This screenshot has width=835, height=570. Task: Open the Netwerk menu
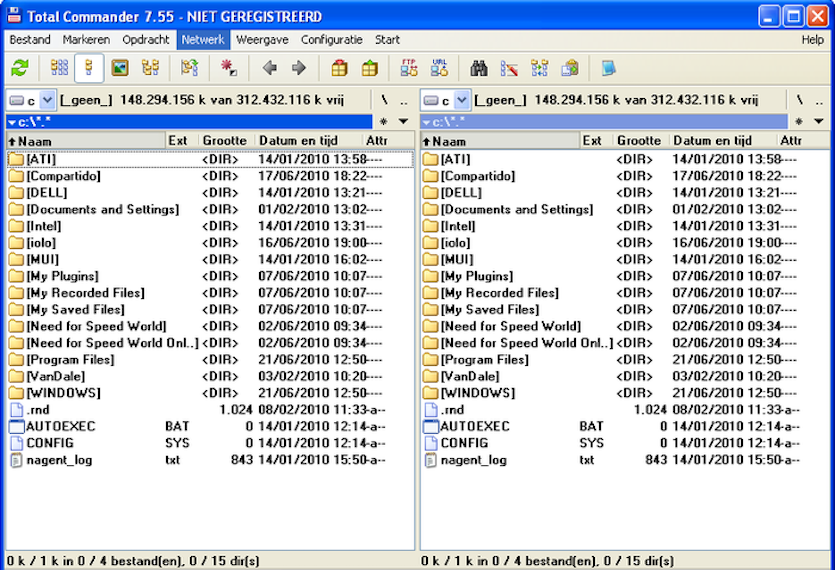(203, 40)
